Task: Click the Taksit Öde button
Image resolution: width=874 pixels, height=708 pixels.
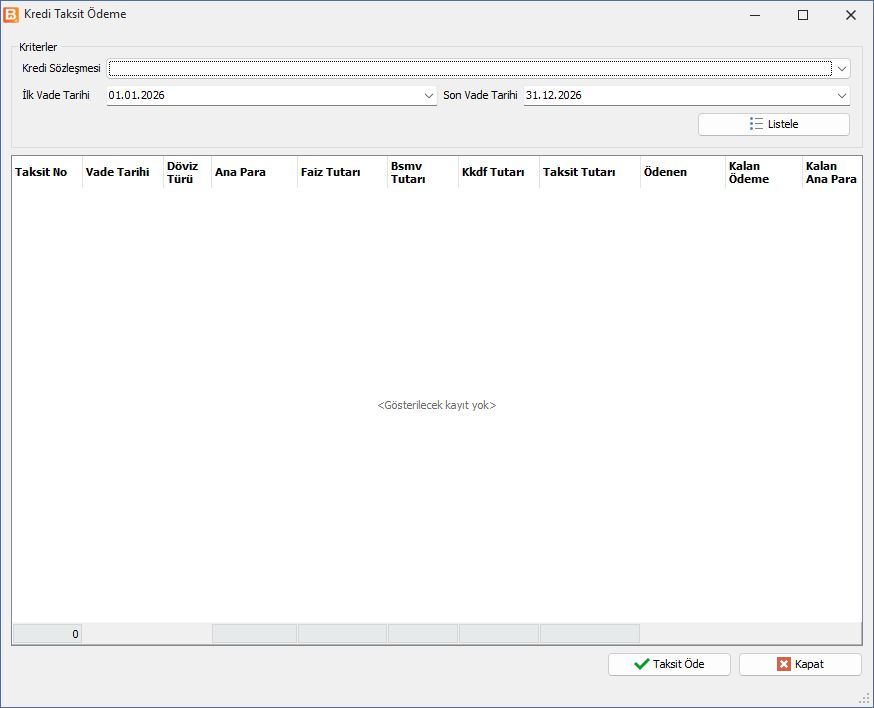Action: point(669,664)
